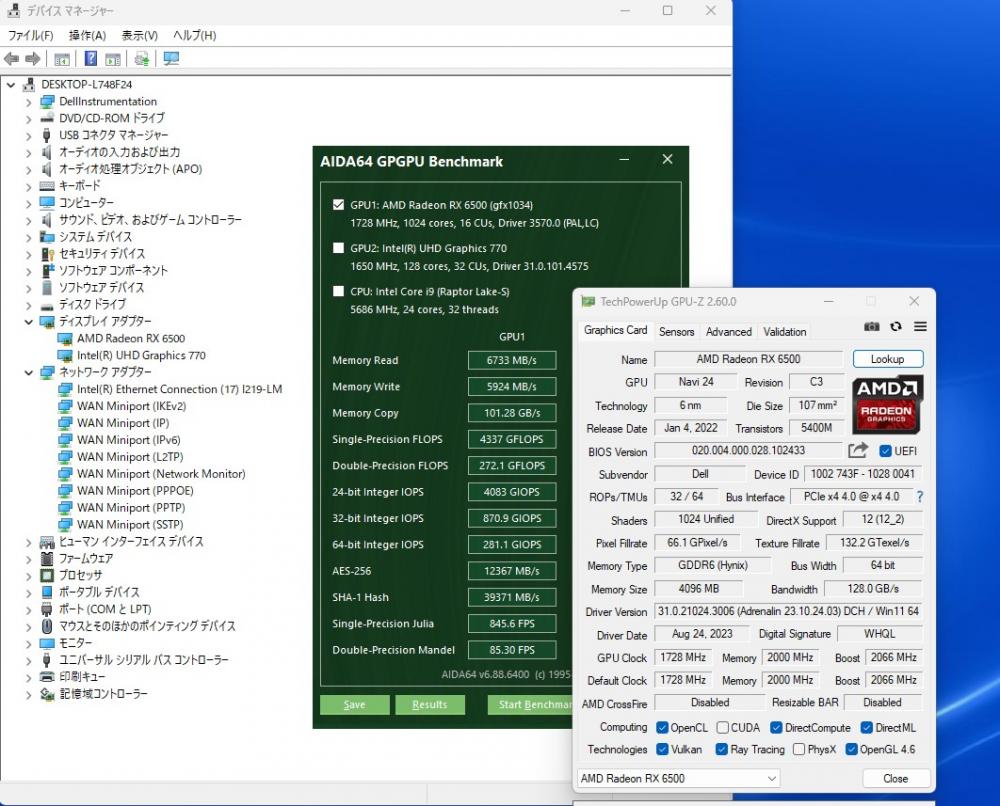Toggle the OpenCL checkbox
This screenshot has width=1000, height=806.
point(662,728)
